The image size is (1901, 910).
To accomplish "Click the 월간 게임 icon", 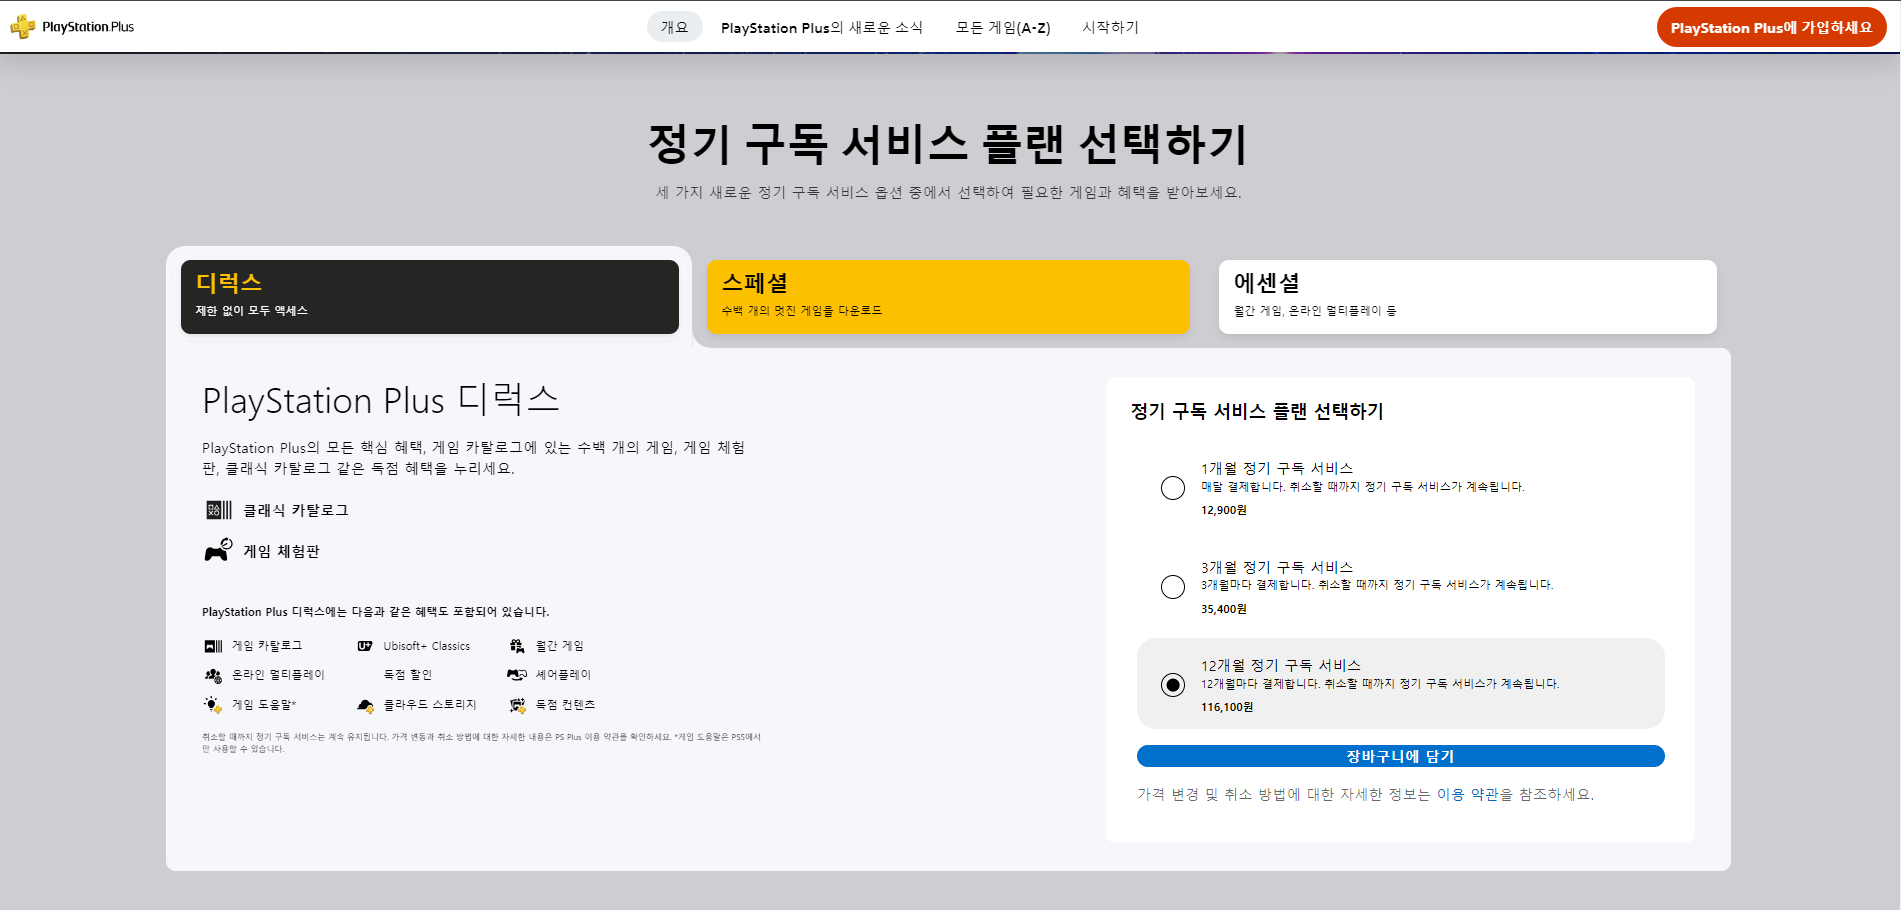I will [x=517, y=646].
